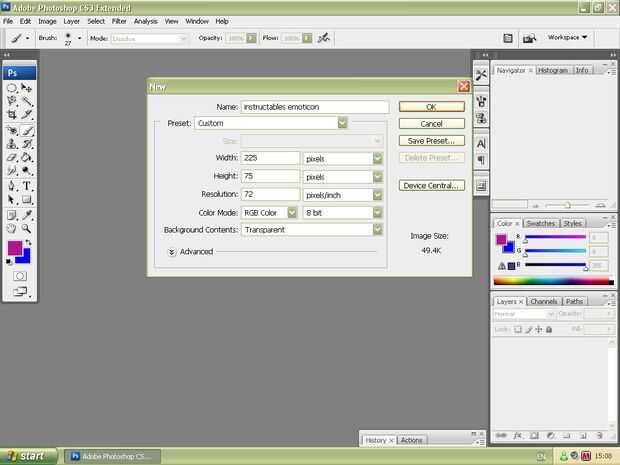This screenshot has height=465, width=620.
Task: Select the Dodge tool
Action: pyautogui.click(x=26, y=171)
